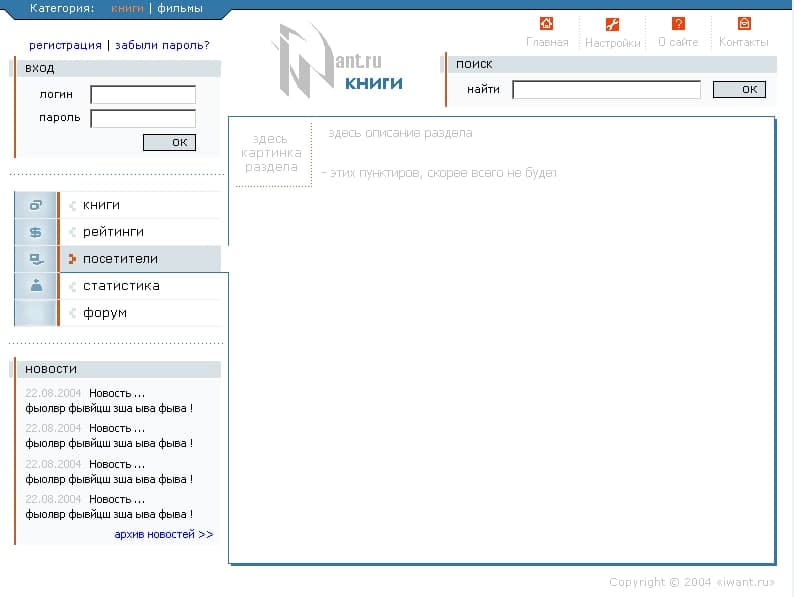794x597 pixels.
Task: Switch category to фильмы
Action: point(179,8)
